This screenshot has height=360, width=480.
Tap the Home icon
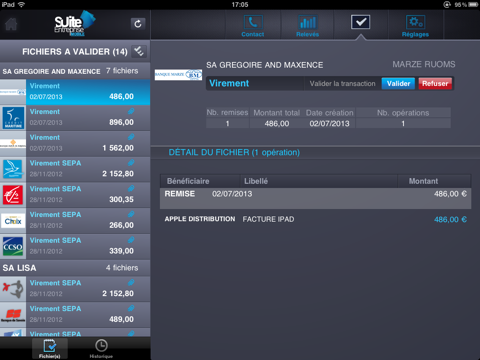[x=11, y=24]
